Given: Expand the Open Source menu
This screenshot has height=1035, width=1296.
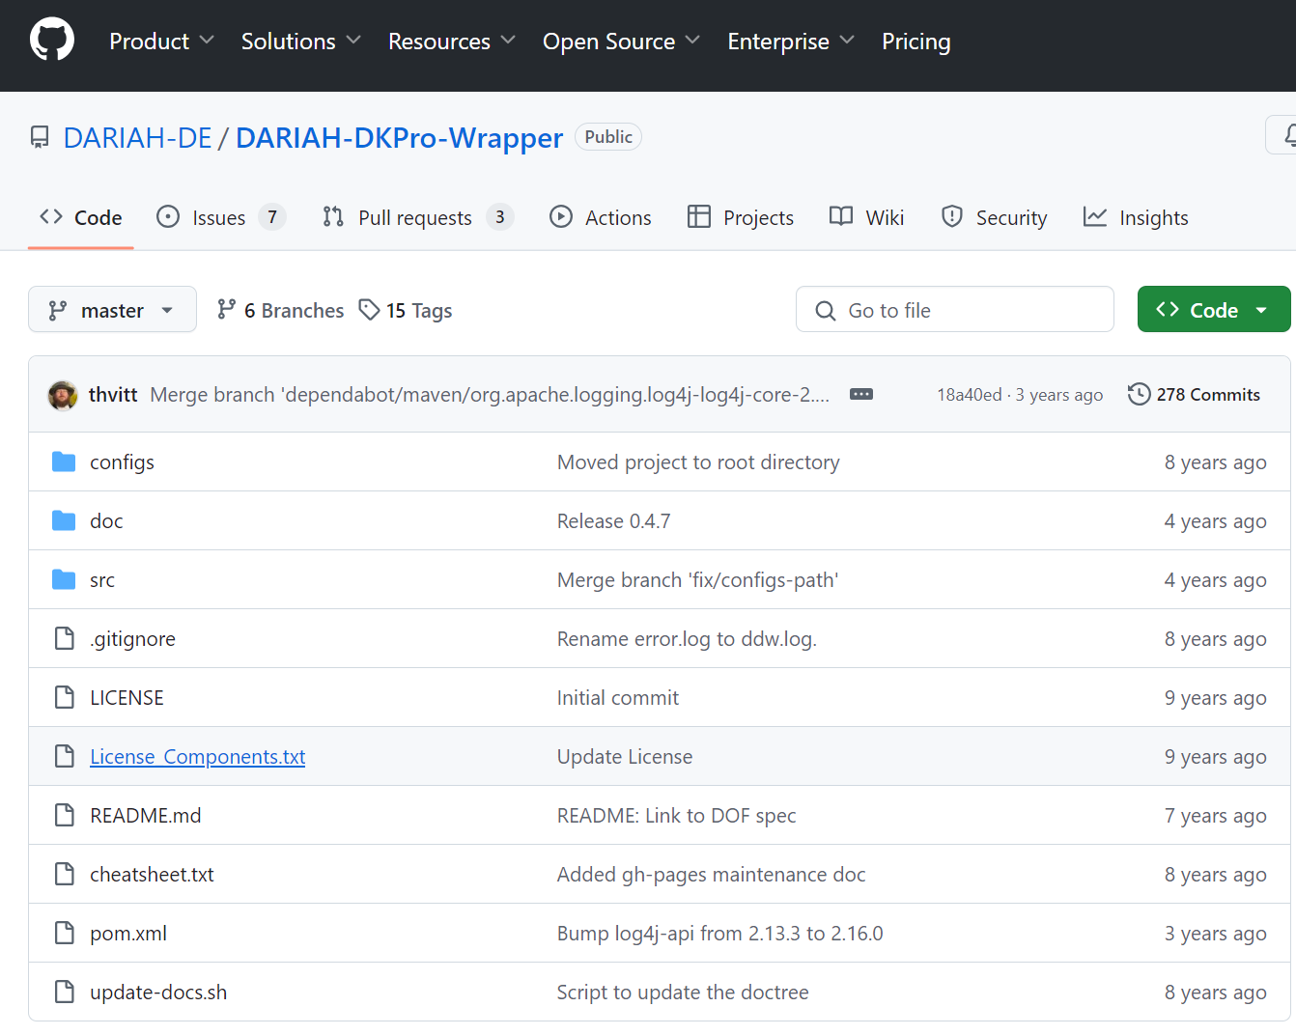Looking at the screenshot, I should [620, 41].
